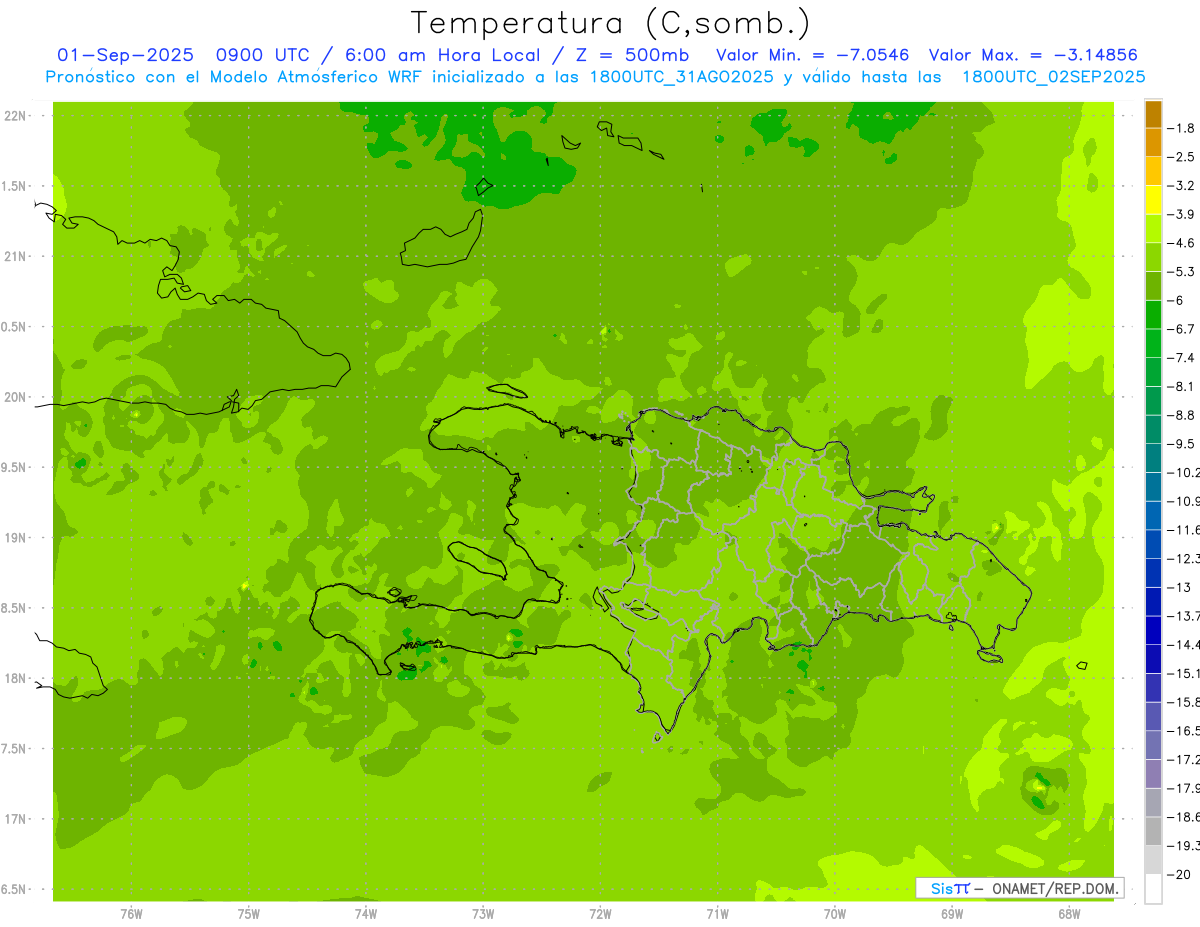1200x927 pixels.
Task: Click the orange swatch between -1.8 and -2.5
Action: click(1153, 142)
